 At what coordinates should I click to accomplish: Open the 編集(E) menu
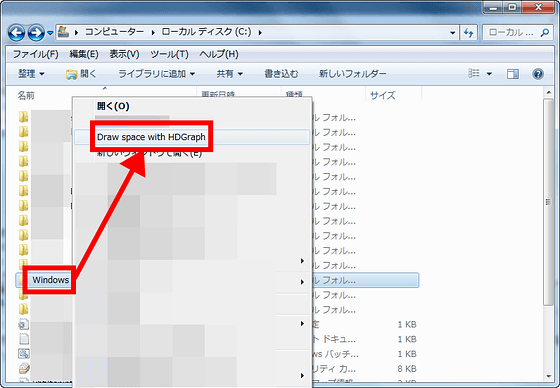(x=84, y=54)
